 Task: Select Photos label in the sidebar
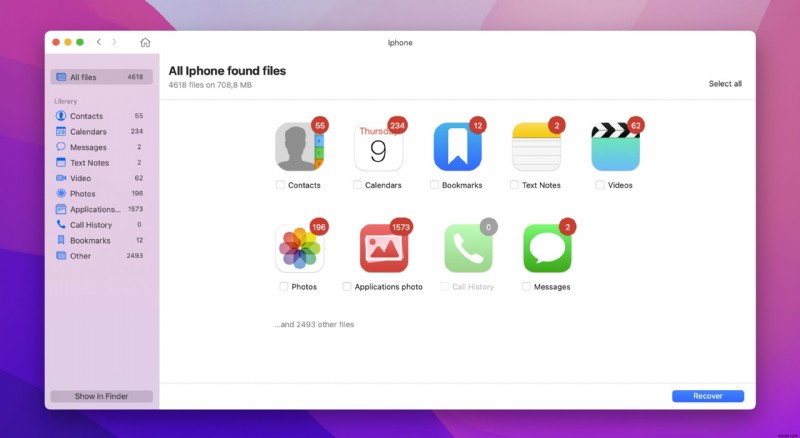[83, 194]
